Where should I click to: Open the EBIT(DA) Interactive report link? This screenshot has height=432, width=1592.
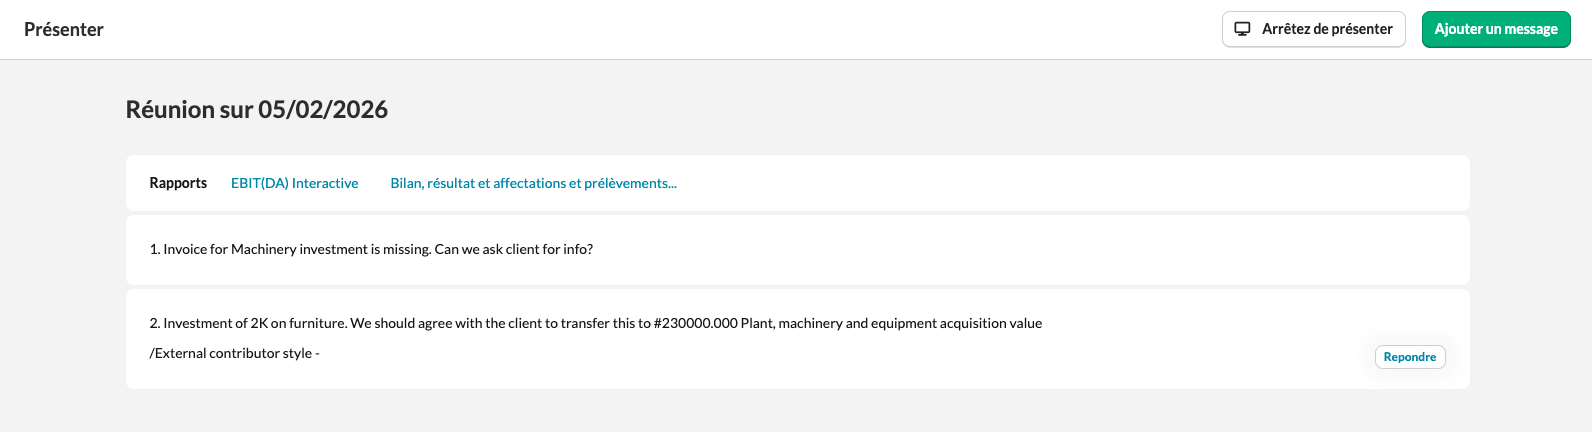(294, 183)
